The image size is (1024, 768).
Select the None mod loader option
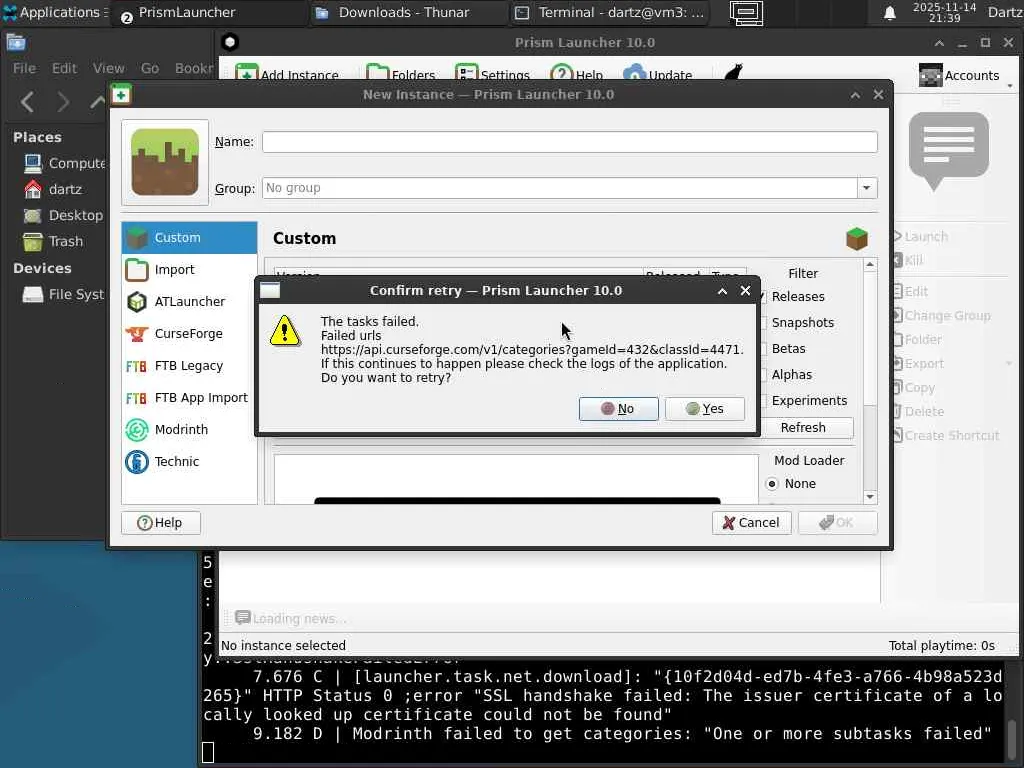pos(772,484)
